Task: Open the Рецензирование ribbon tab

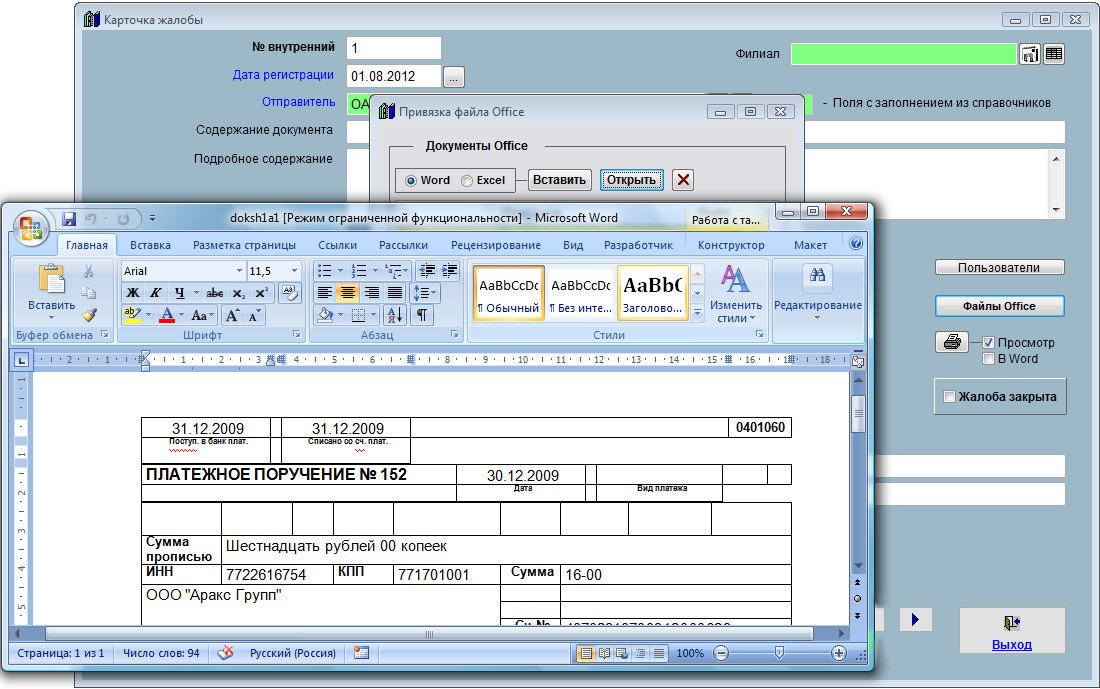Action: 495,245
